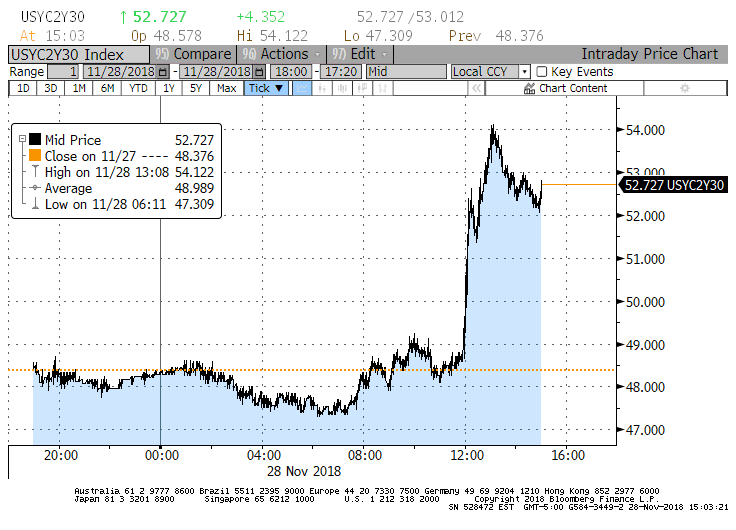Click the 95) Compare button
Viewport: 736px width, 530px height.
coord(193,54)
